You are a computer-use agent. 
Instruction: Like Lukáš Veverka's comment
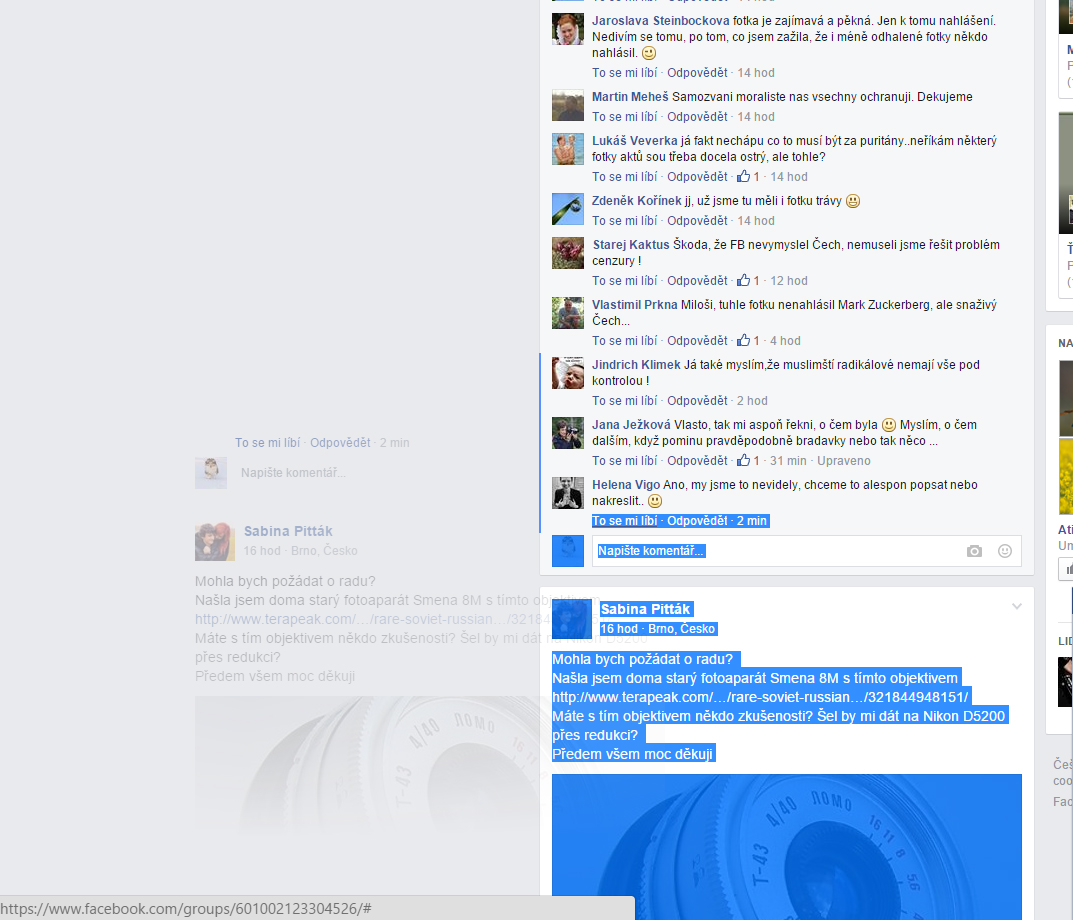tap(625, 177)
